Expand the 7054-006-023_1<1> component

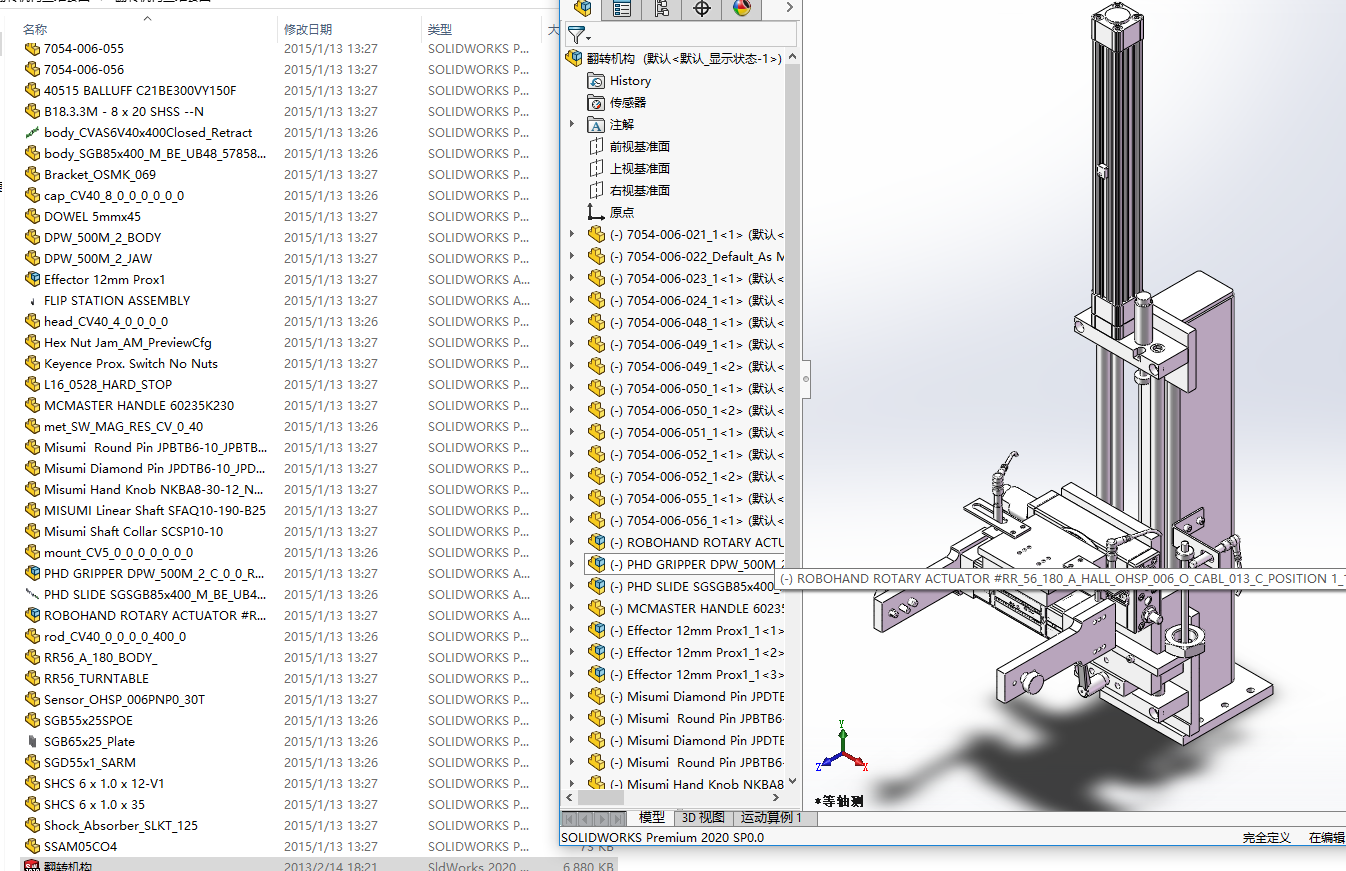[x=572, y=279]
